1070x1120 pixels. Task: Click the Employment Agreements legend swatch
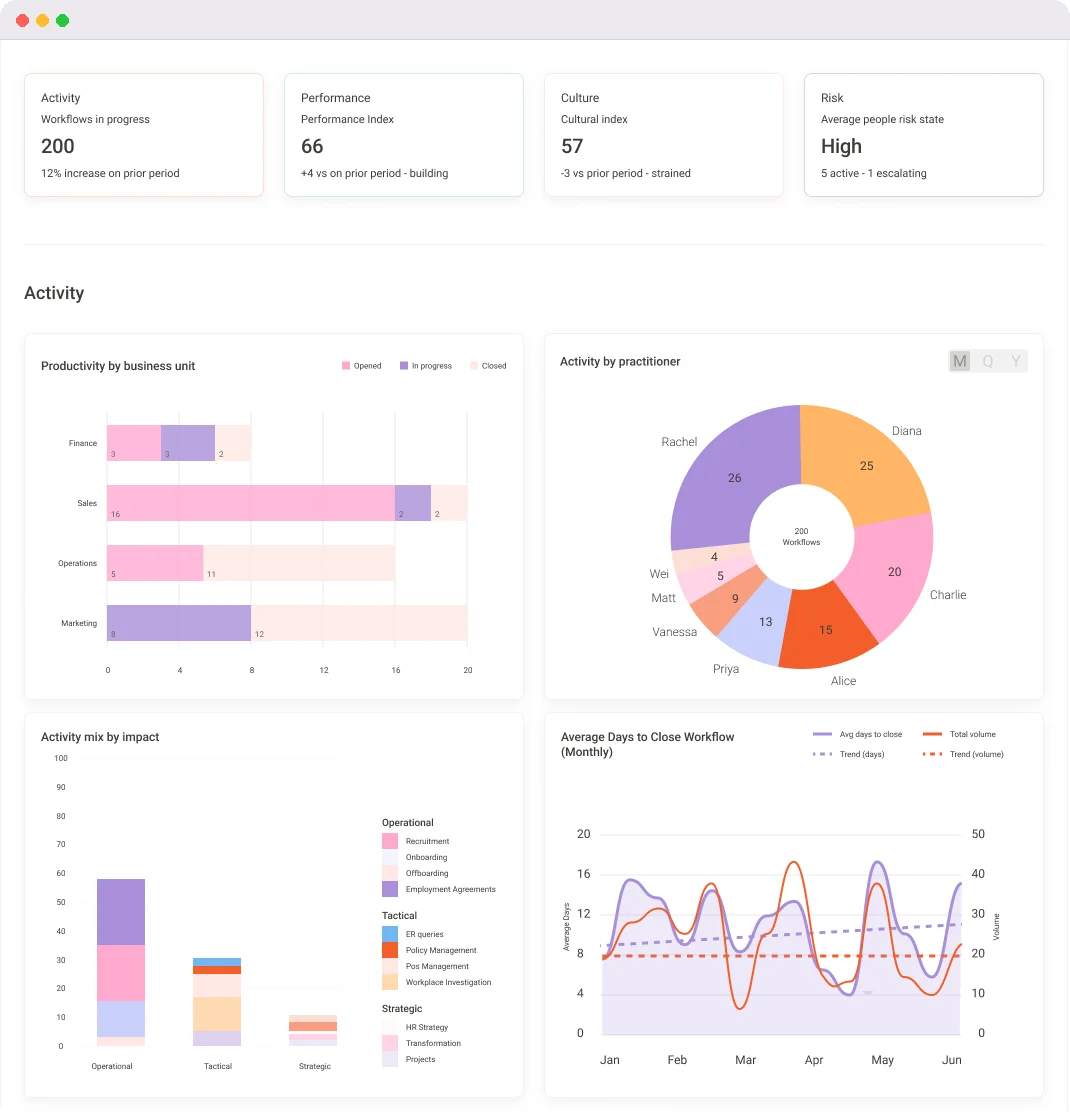[x=390, y=889]
